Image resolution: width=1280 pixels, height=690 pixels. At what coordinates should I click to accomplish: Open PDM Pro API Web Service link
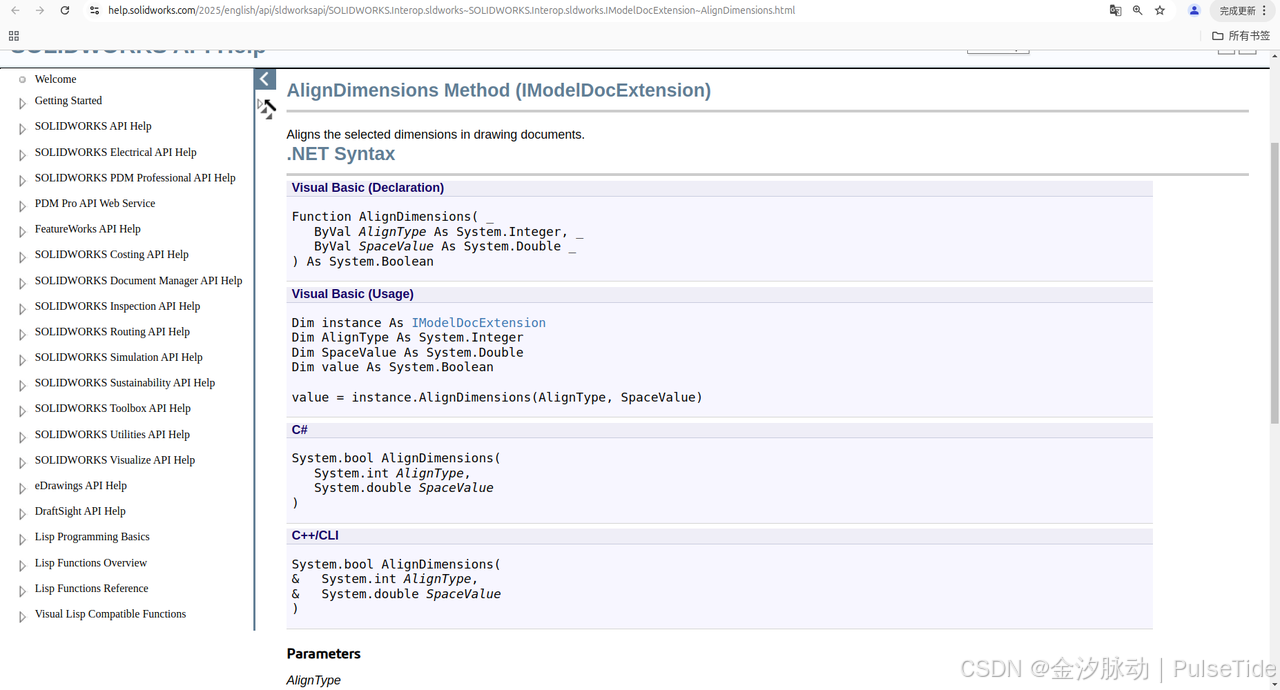tap(95, 203)
